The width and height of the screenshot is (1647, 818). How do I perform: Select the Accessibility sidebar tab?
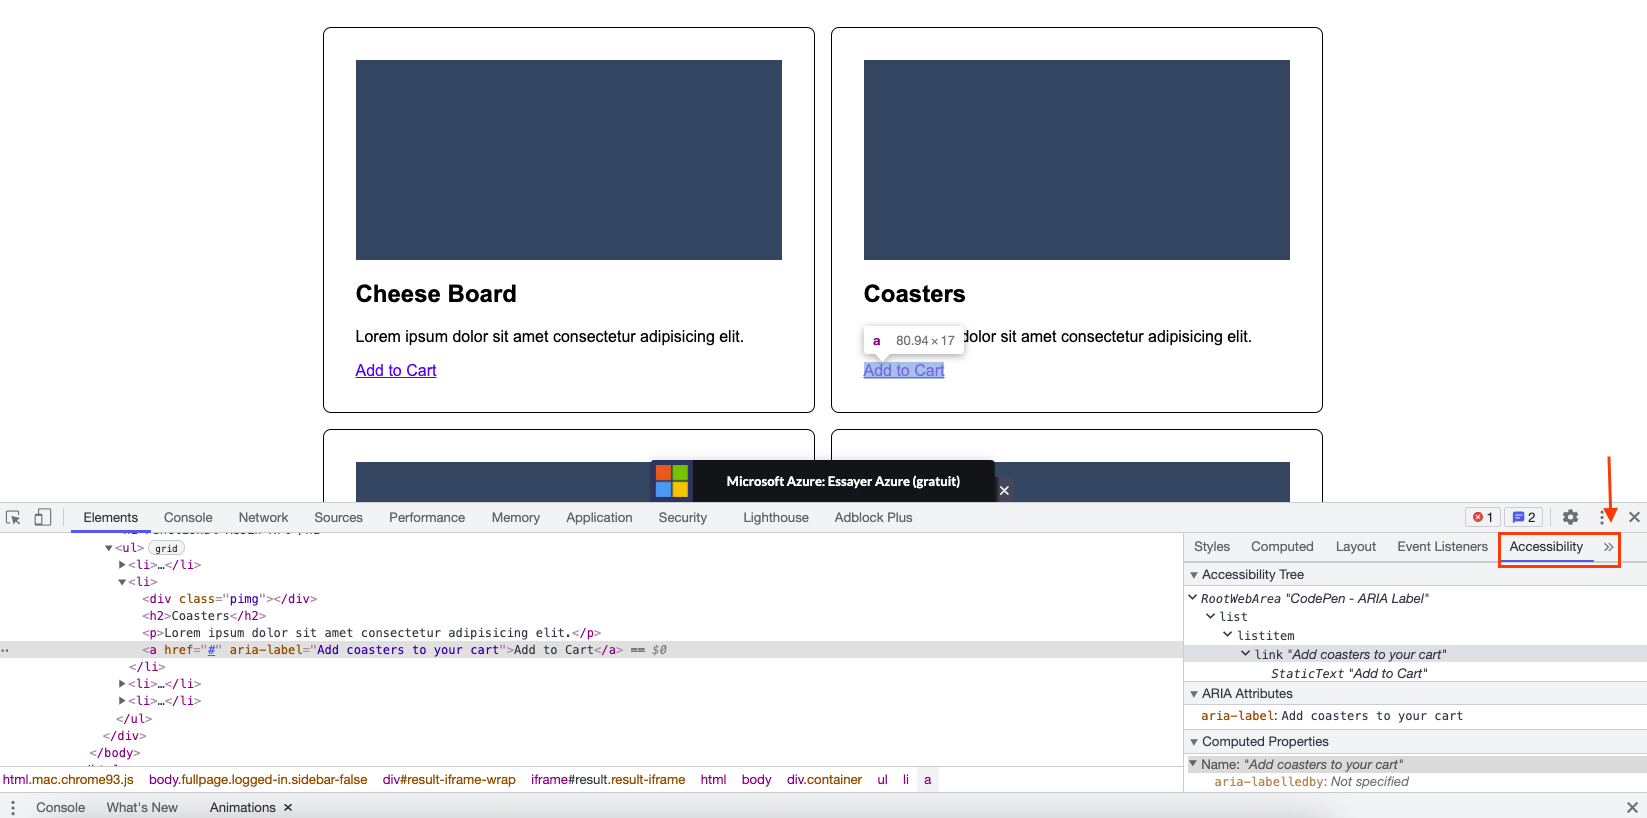[1546, 547]
